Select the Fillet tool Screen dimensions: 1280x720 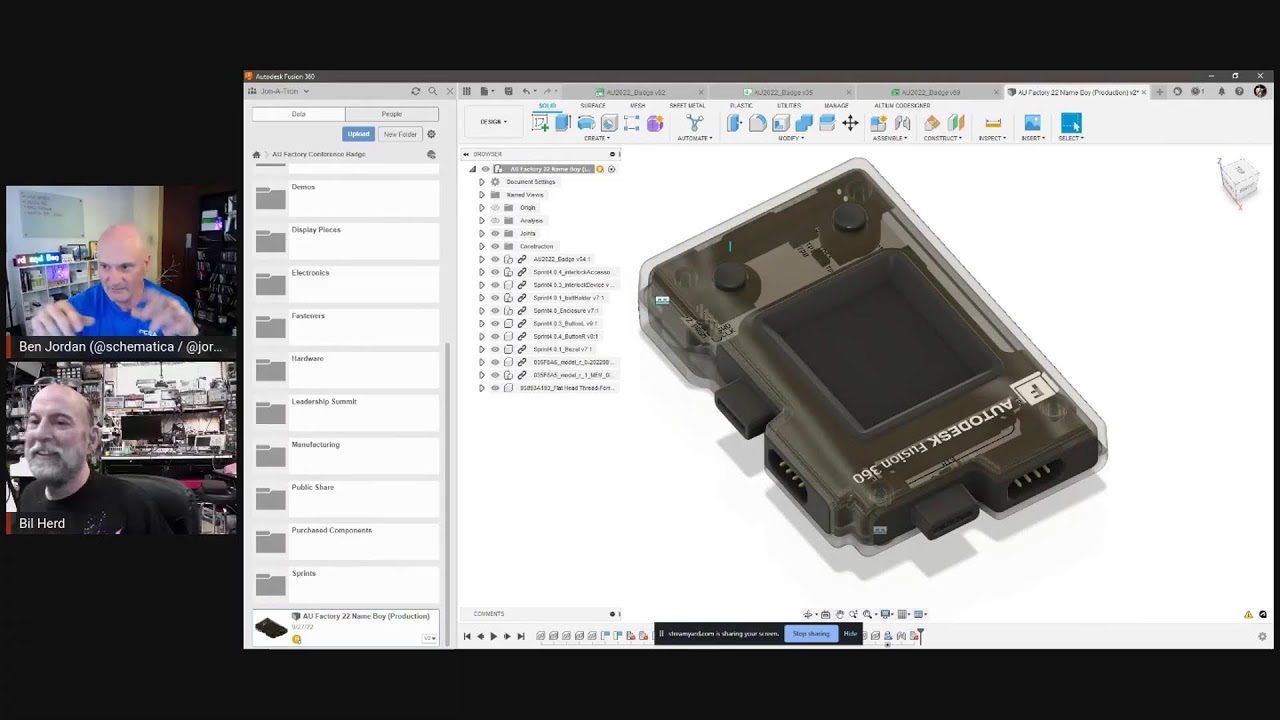click(x=758, y=123)
